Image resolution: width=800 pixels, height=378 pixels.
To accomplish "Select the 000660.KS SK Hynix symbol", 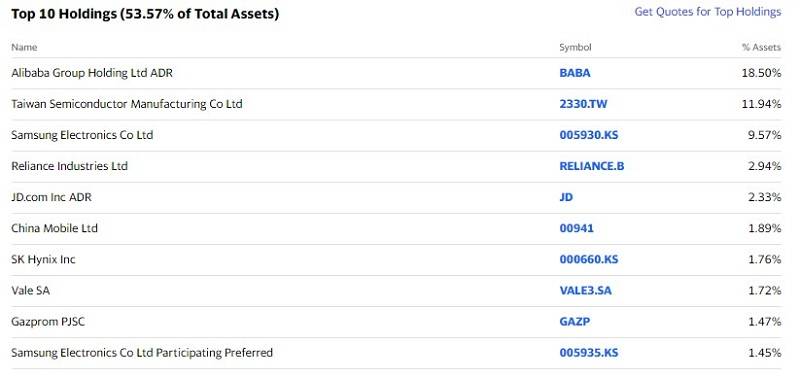I will (589, 259).
